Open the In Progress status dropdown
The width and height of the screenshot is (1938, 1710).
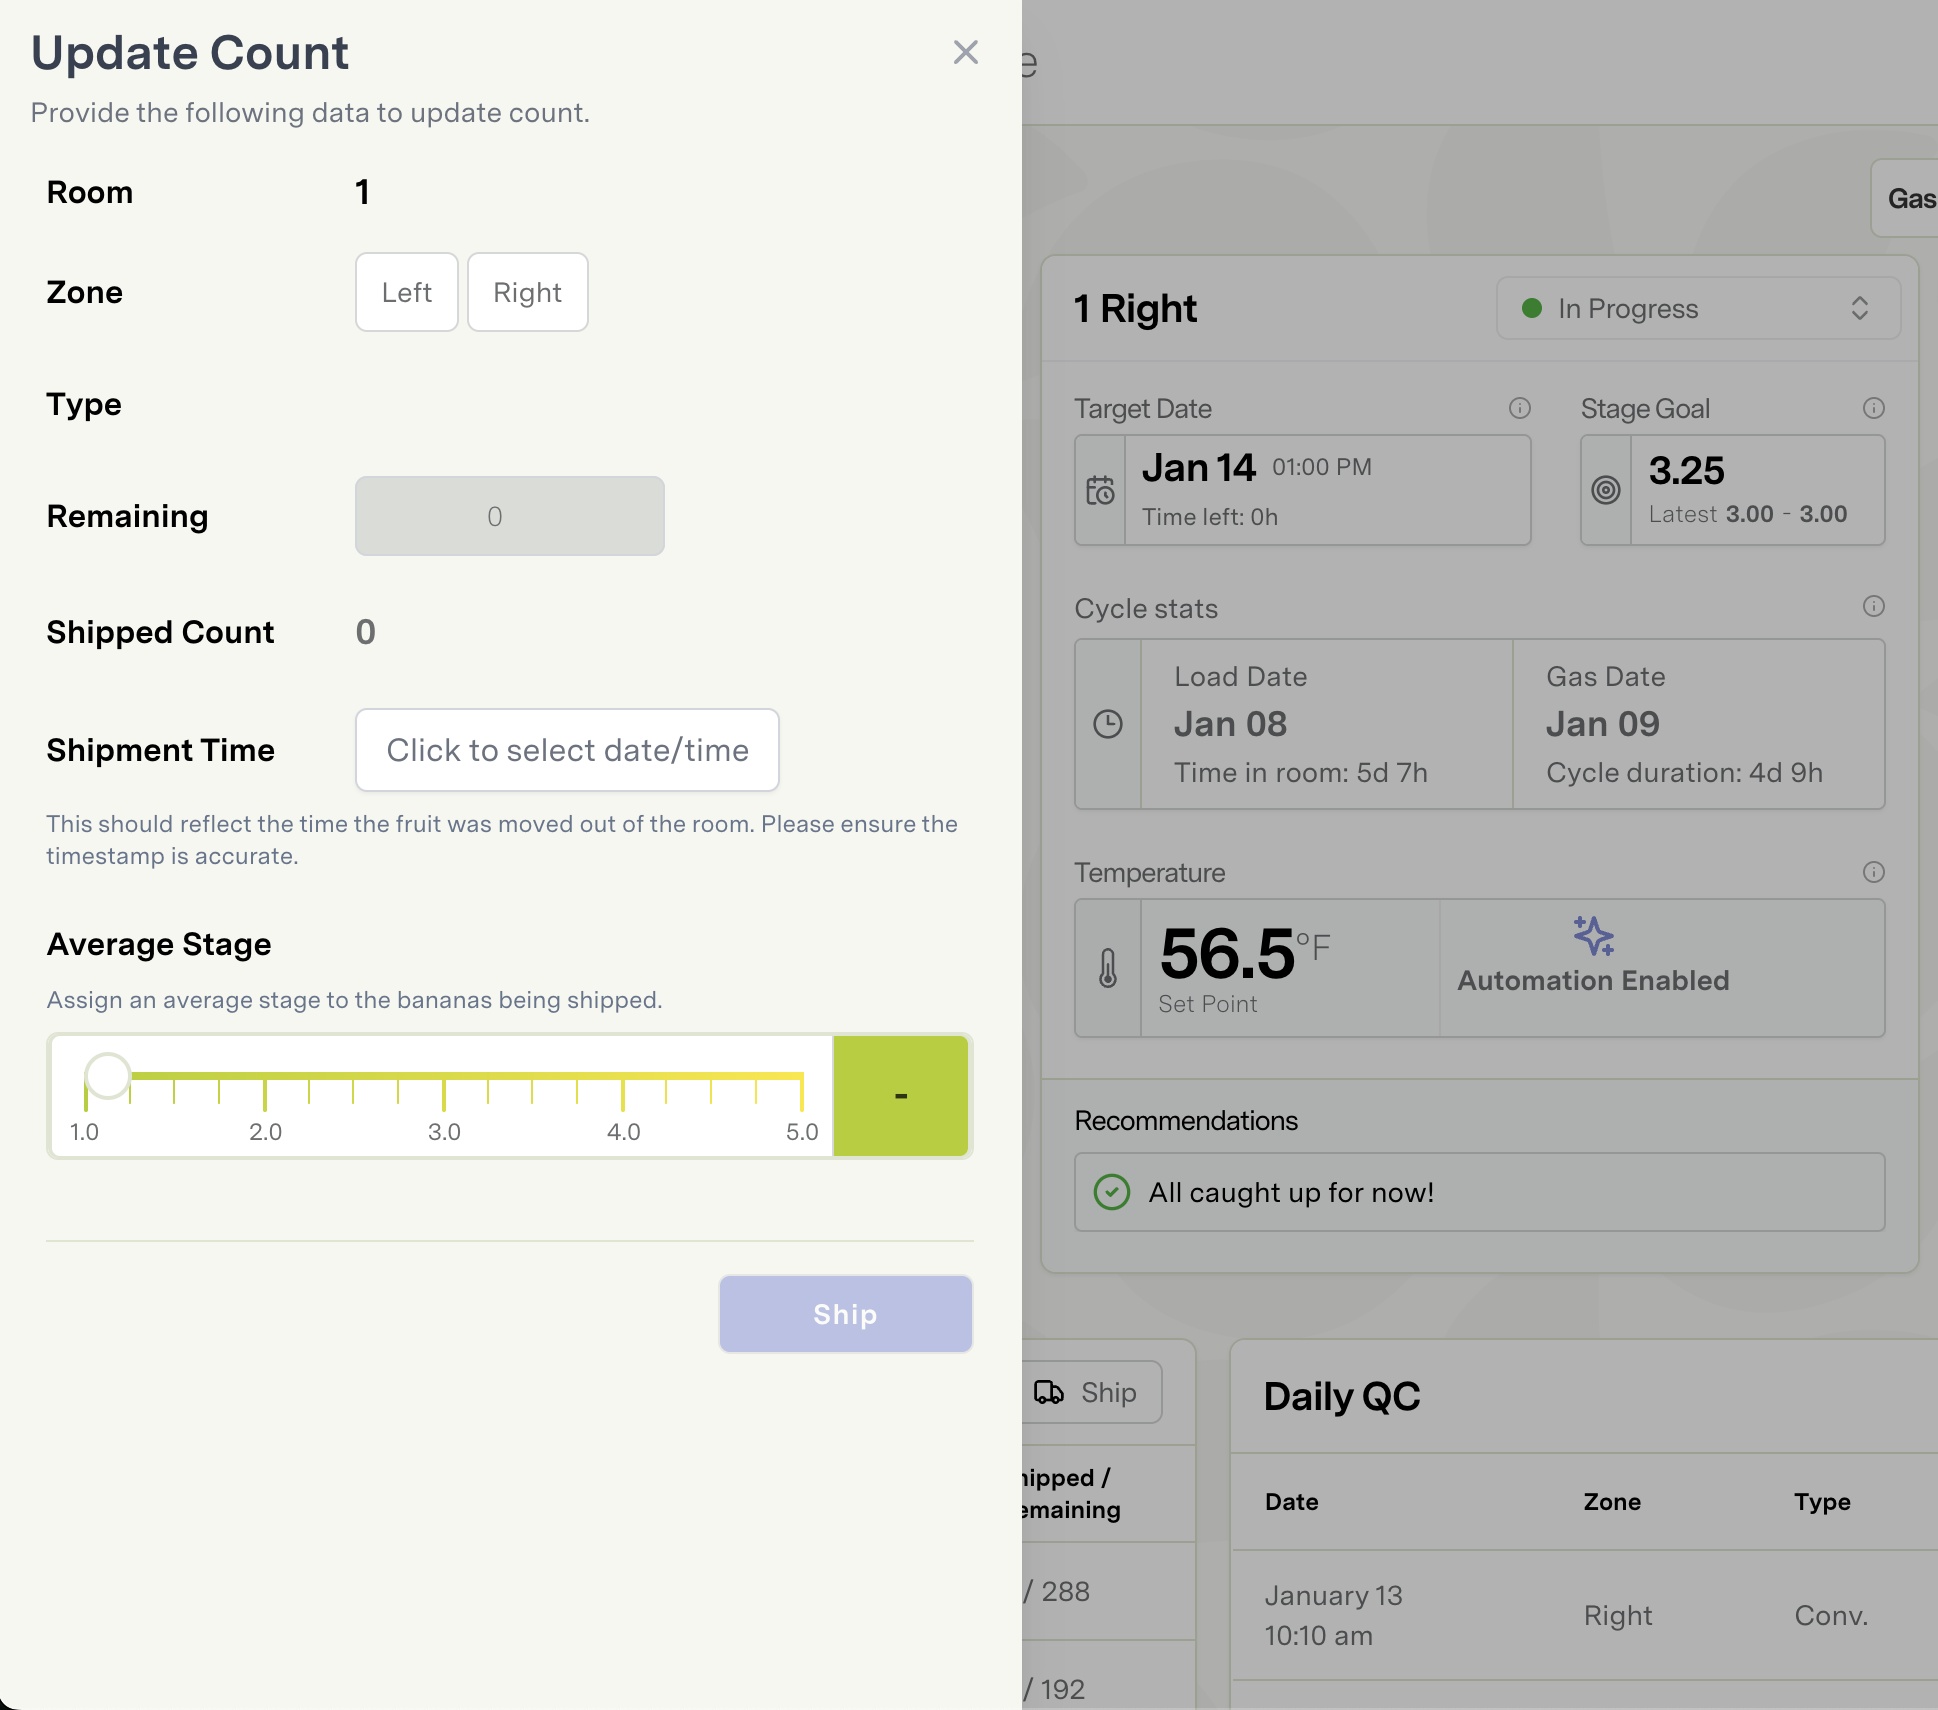click(x=1697, y=308)
